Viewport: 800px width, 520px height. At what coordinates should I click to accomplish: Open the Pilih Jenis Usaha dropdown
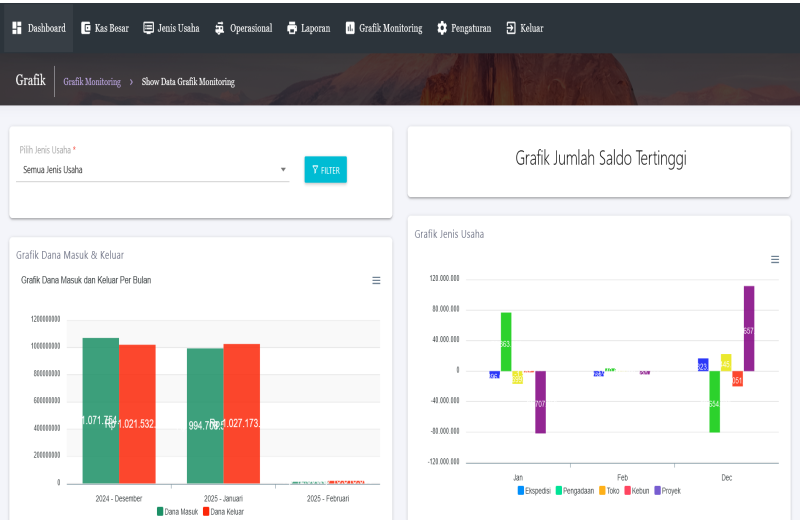(x=155, y=170)
